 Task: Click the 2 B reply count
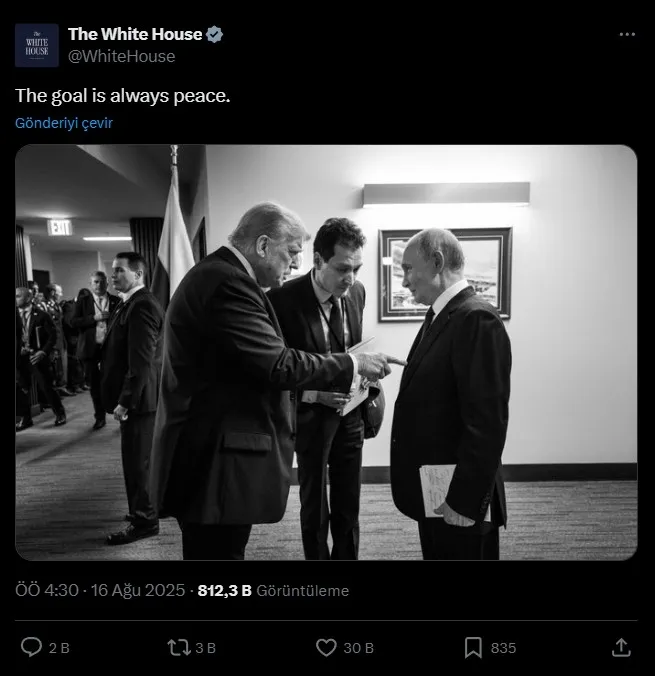point(59,648)
